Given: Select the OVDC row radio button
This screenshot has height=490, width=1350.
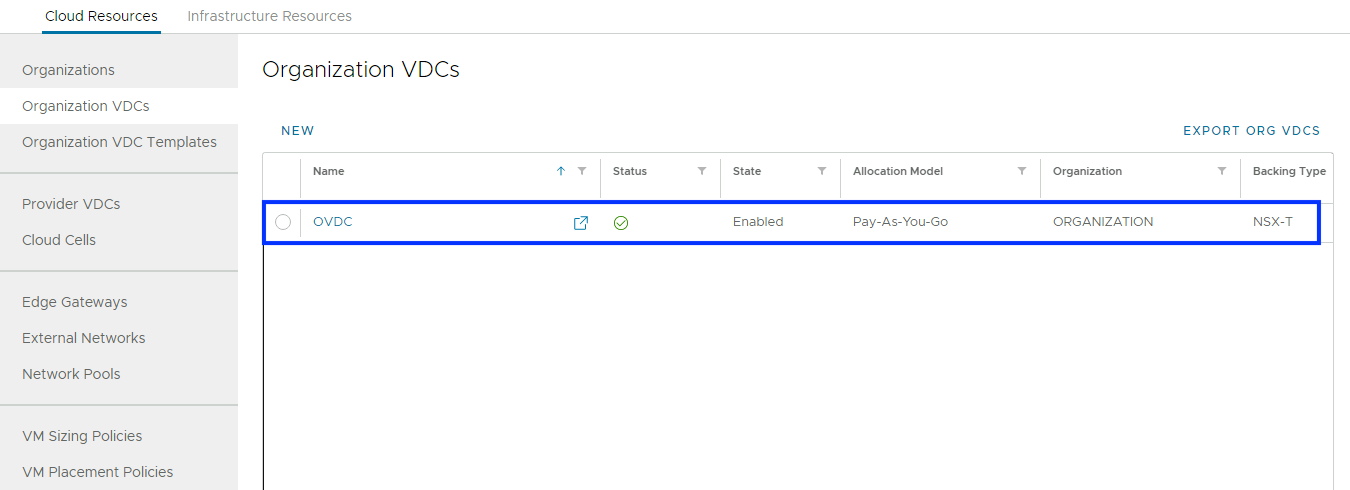Looking at the screenshot, I should pos(283,222).
